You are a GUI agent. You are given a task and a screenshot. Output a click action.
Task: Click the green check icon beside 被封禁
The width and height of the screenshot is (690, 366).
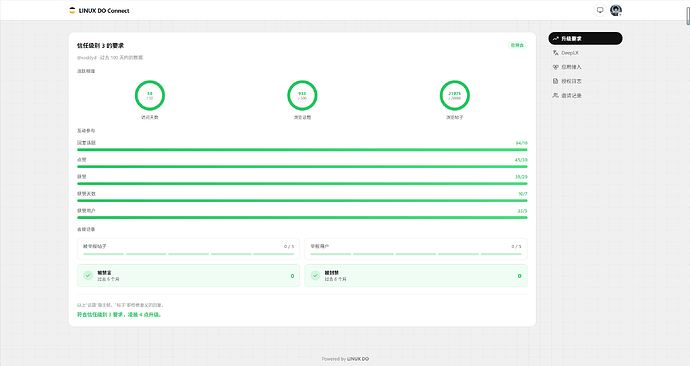coord(315,275)
